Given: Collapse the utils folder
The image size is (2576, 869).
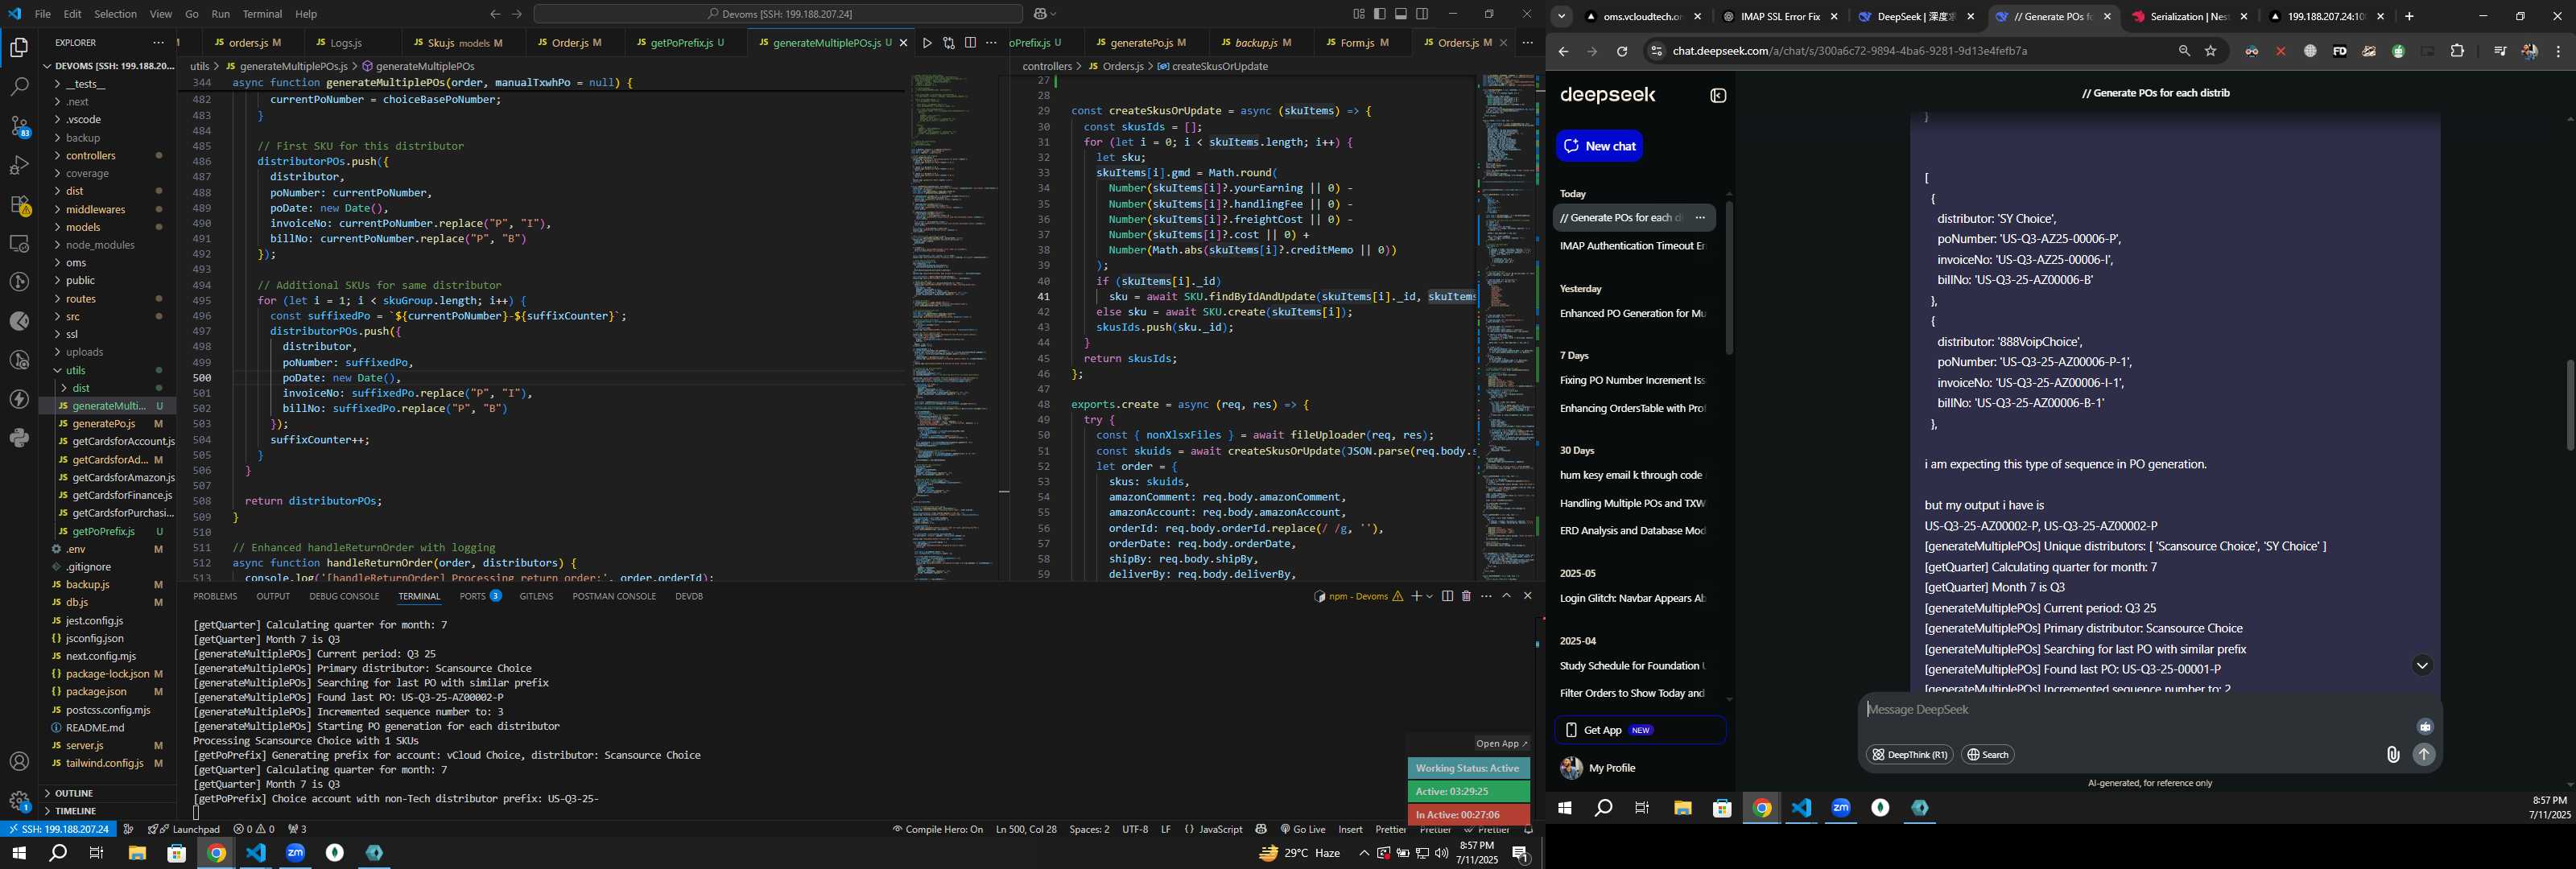Looking at the screenshot, I should click(x=75, y=370).
